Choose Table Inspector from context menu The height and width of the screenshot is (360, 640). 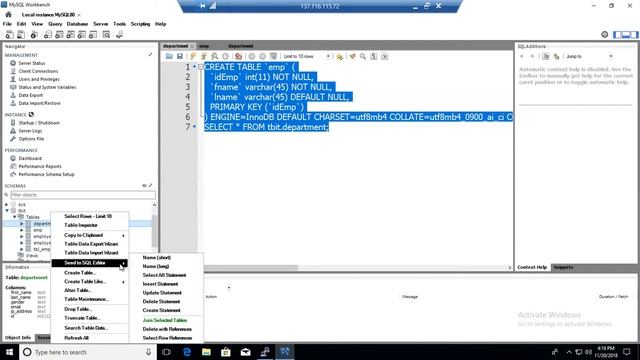point(90,225)
